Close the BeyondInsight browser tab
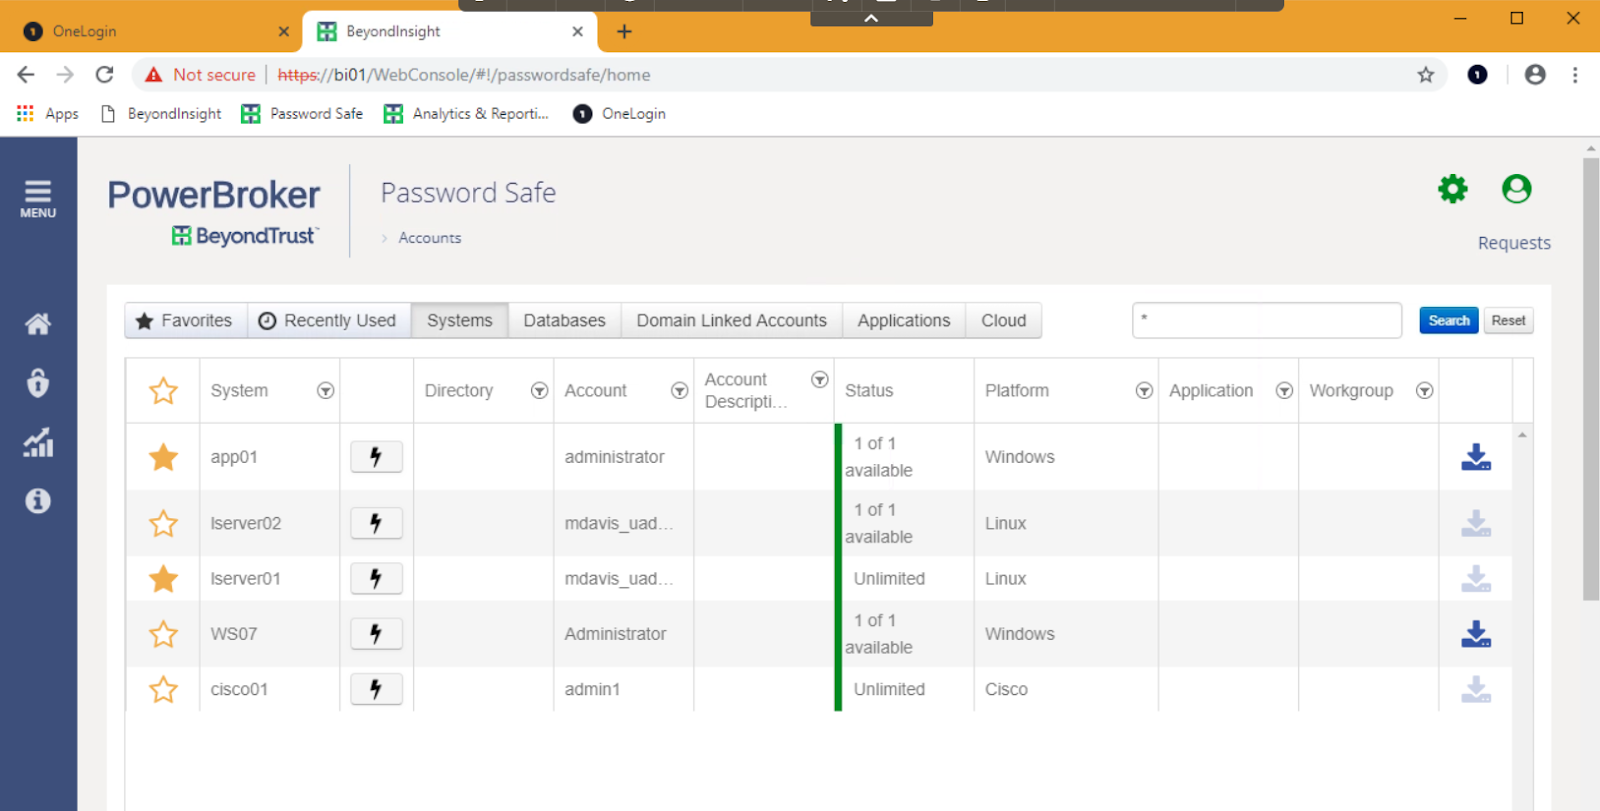This screenshot has width=1600, height=811. click(x=577, y=32)
